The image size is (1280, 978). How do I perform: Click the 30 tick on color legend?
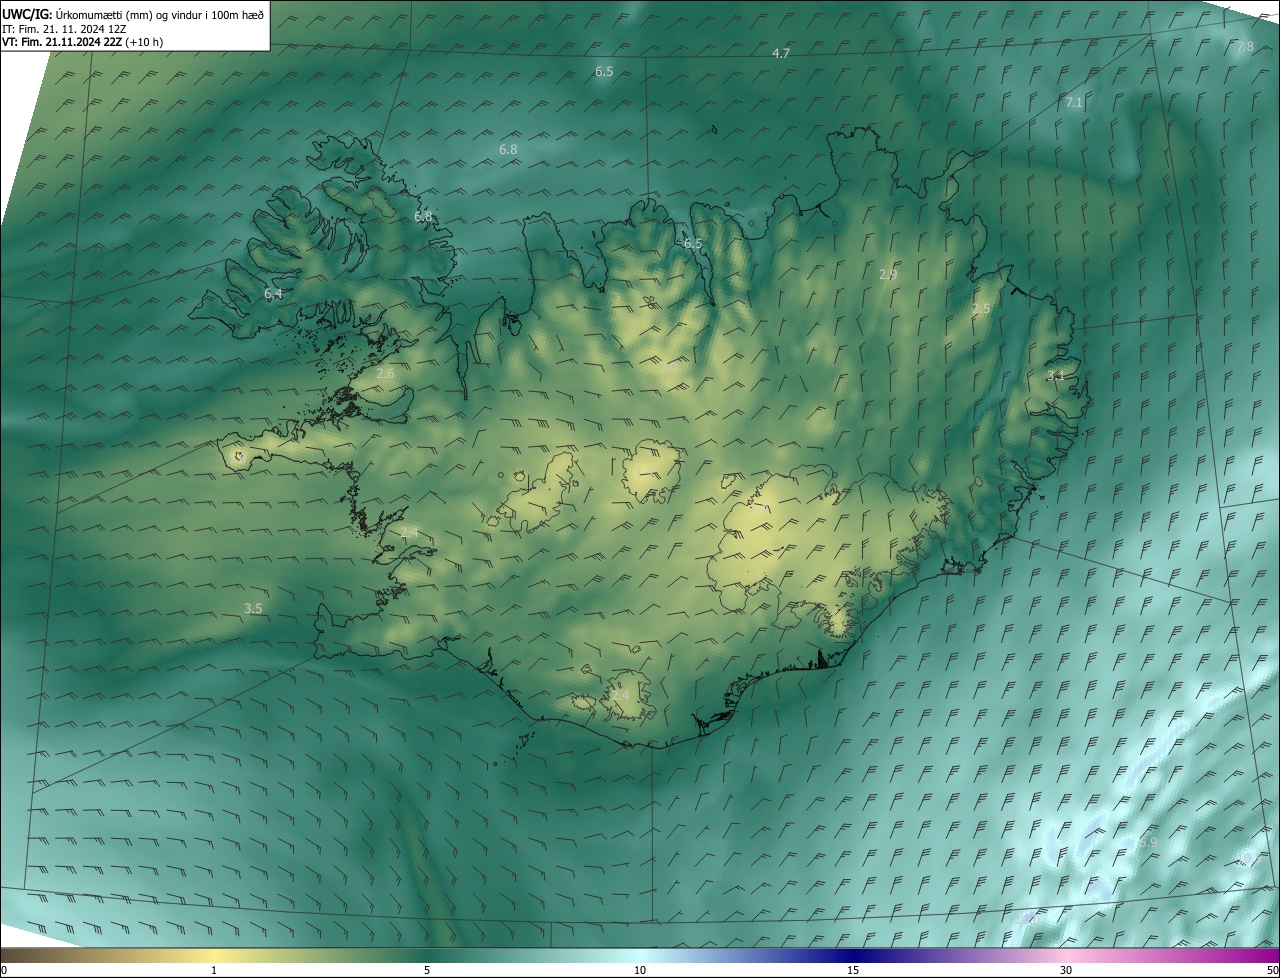tap(1066, 970)
